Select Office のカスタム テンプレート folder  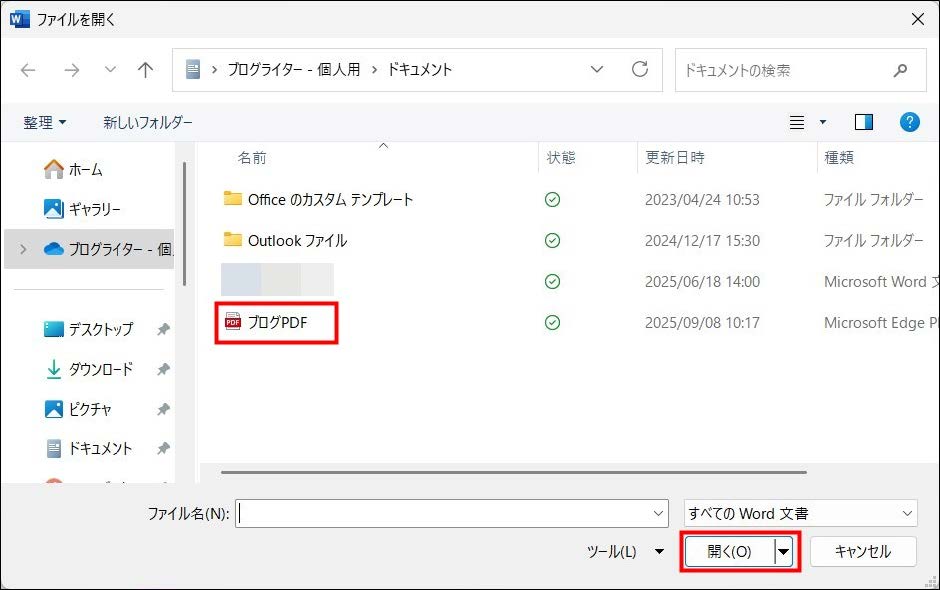pos(330,199)
